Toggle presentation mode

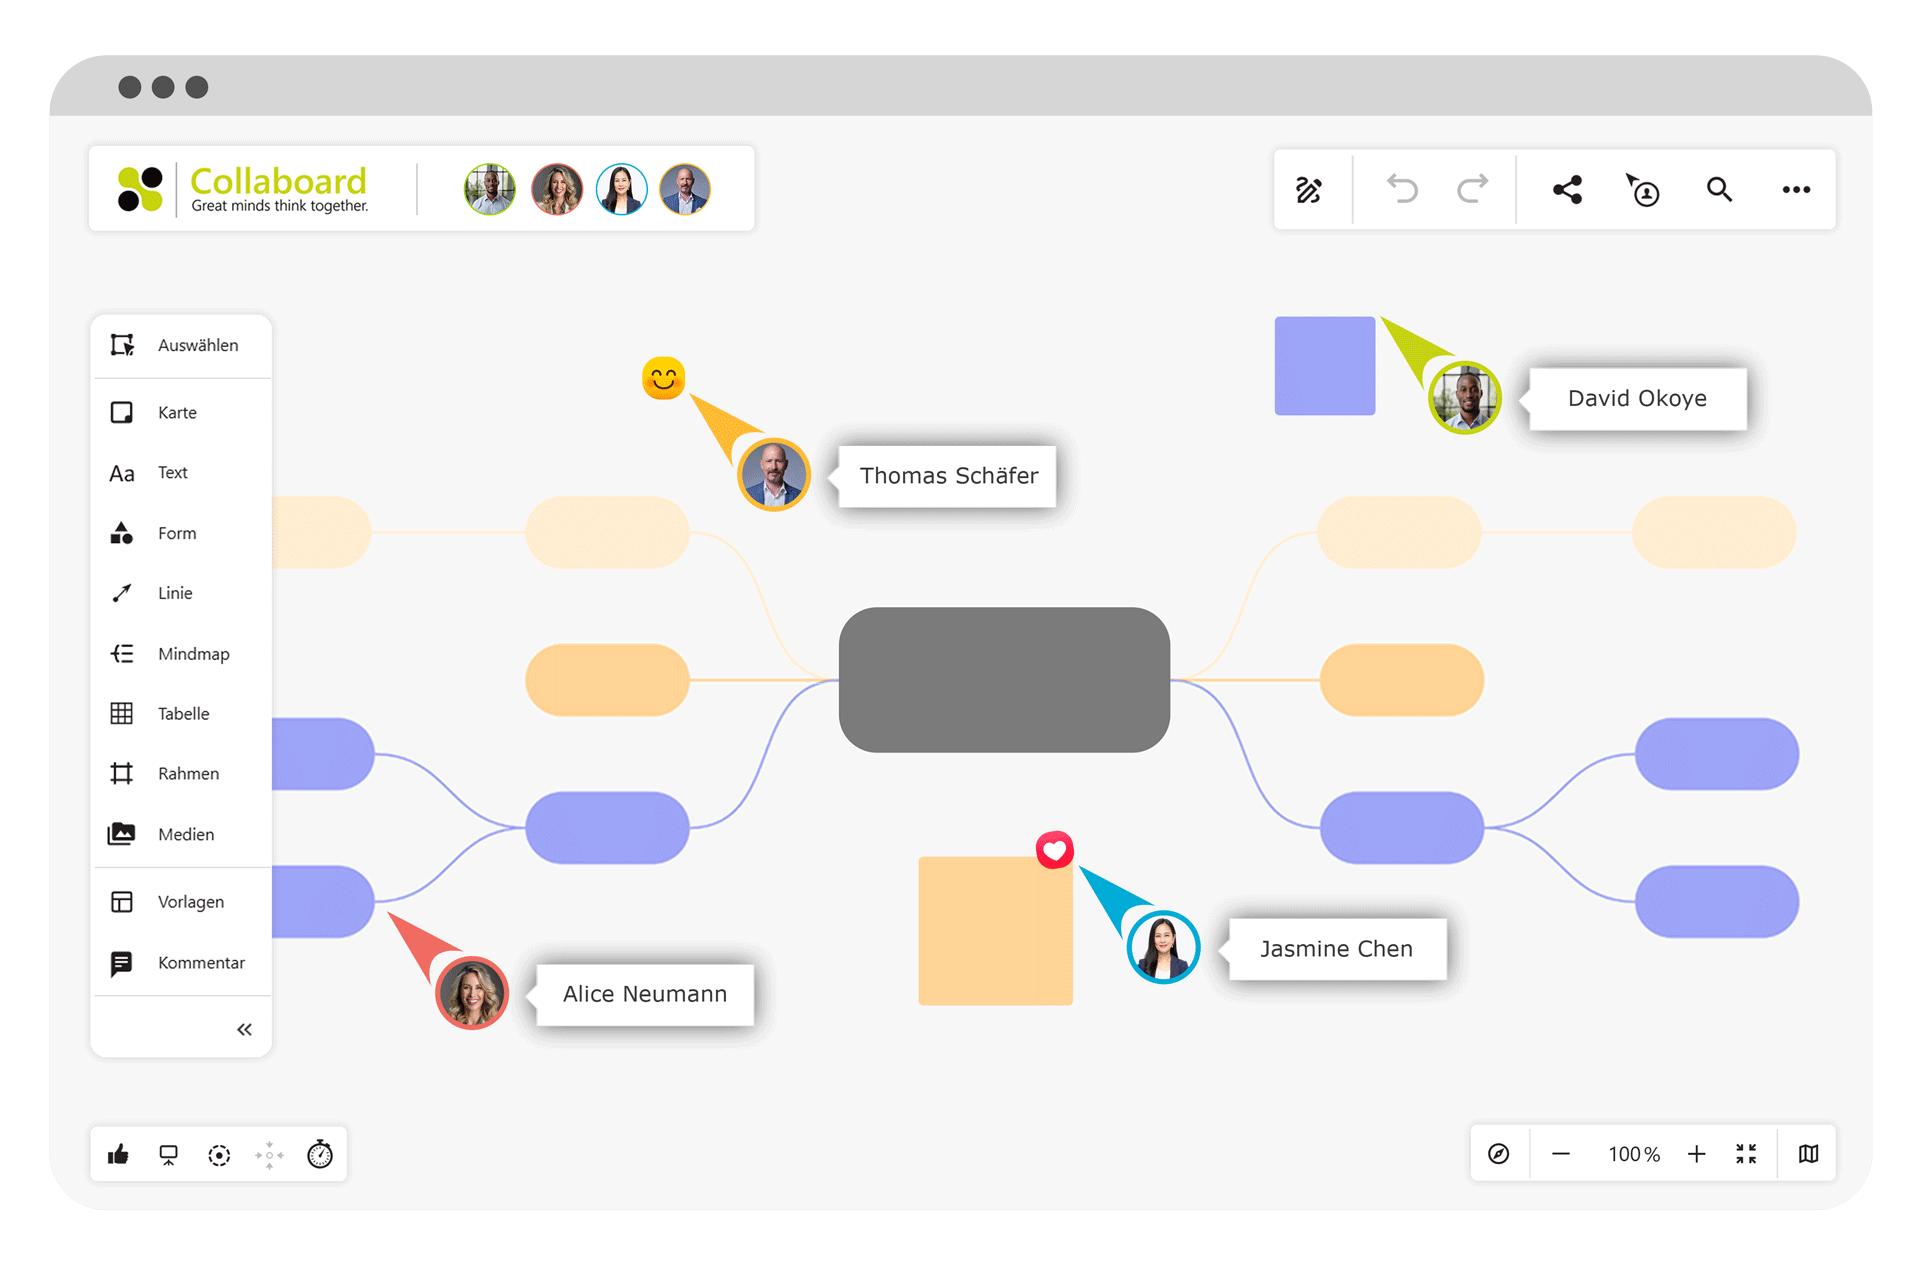click(x=169, y=1153)
